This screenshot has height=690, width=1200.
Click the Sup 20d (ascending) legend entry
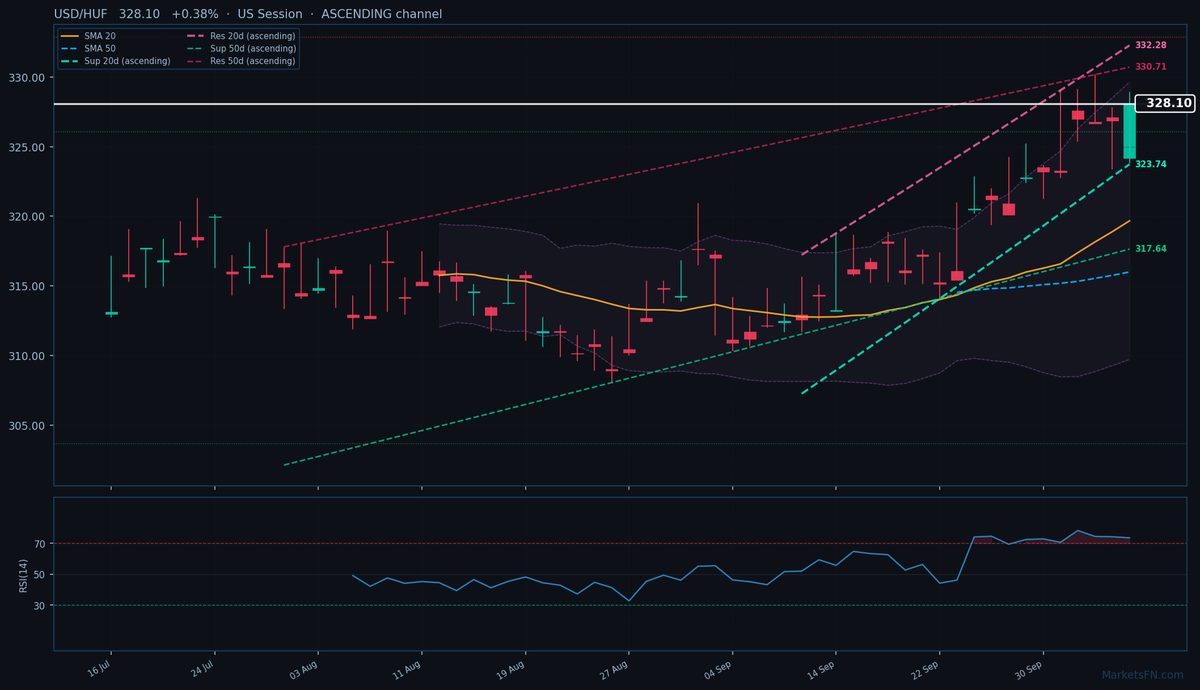coord(115,61)
